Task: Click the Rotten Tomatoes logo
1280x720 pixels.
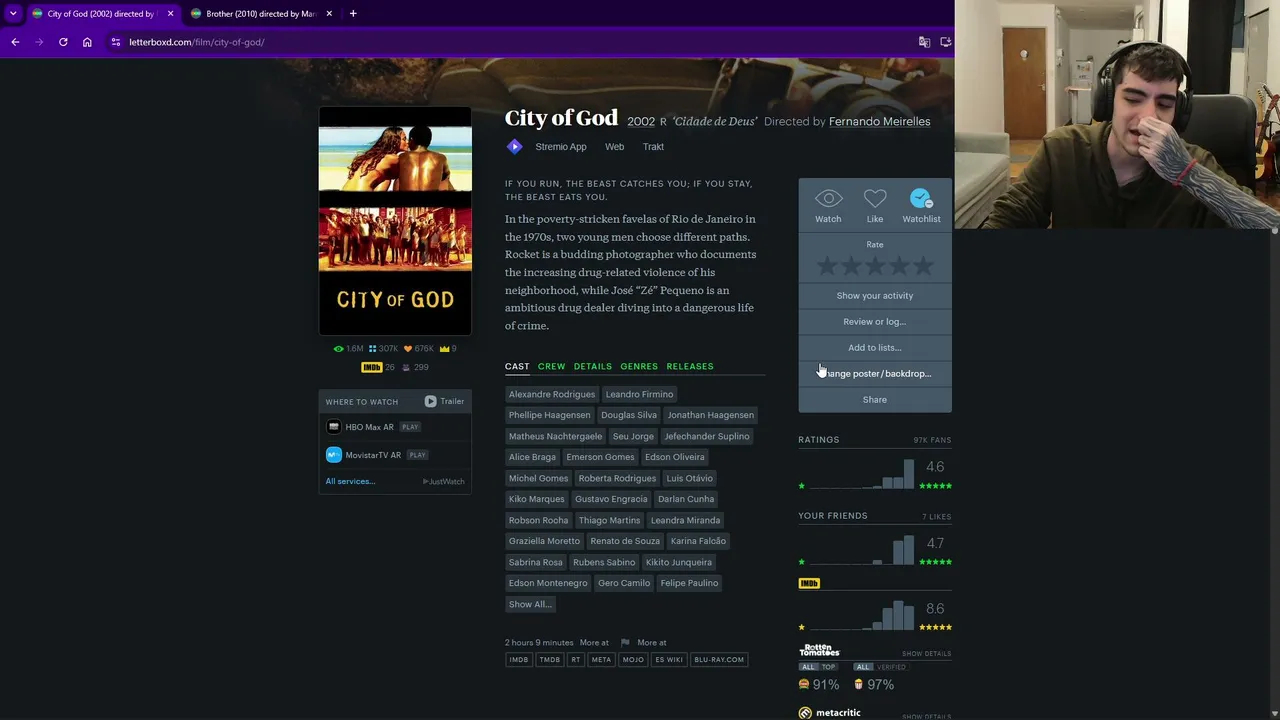Action: [x=819, y=650]
